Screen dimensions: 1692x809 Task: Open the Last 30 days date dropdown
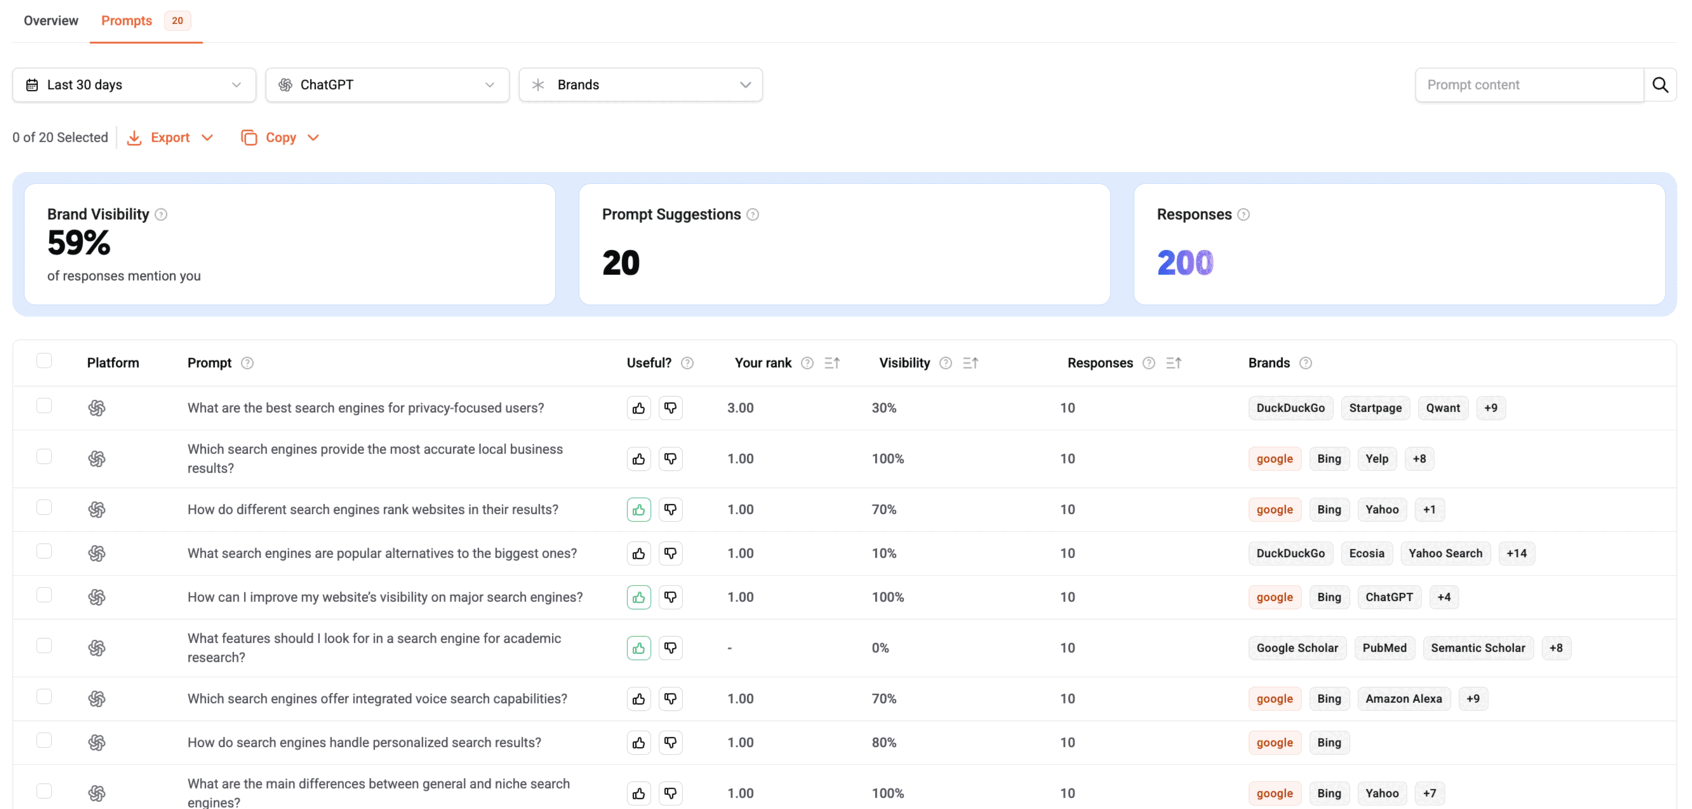click(x=134, y=85)
